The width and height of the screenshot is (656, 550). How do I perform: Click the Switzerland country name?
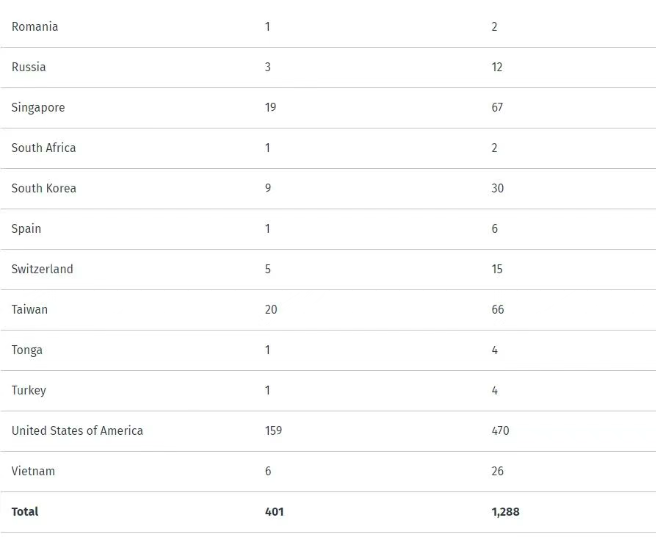coord(42,269)
